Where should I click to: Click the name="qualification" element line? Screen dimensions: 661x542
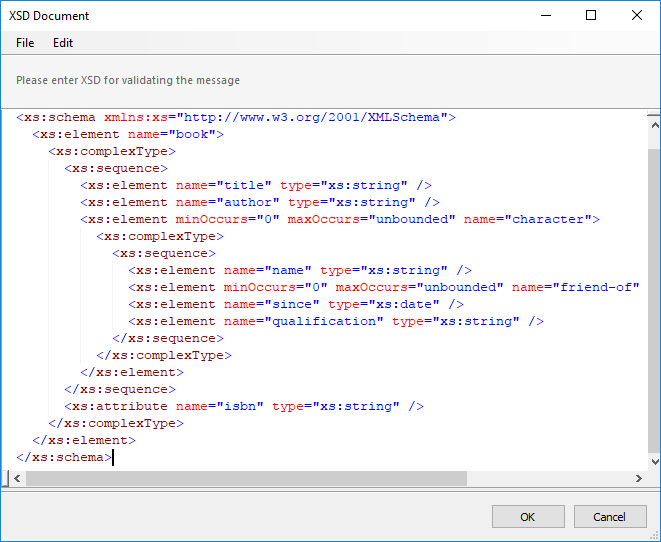pyautogui.click(x=336, y=321)
